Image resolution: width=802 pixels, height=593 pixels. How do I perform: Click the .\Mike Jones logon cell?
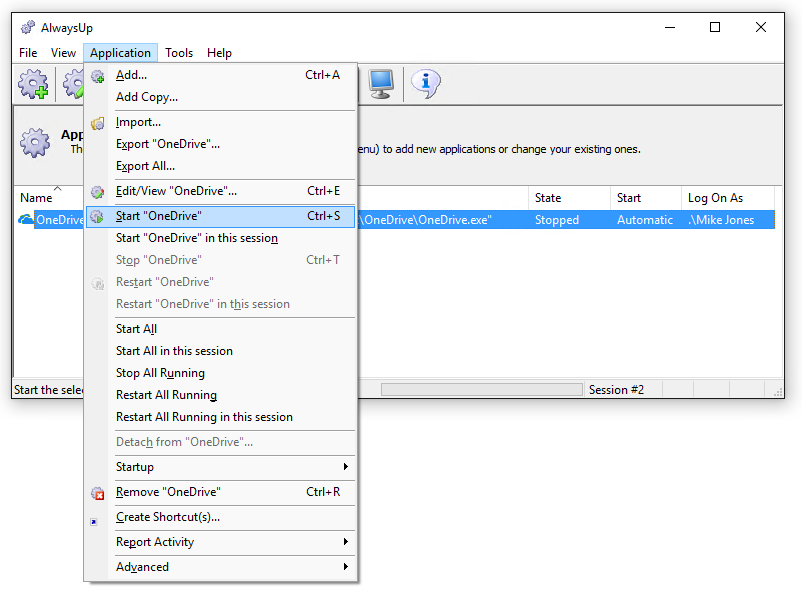(x=721, y=220)
